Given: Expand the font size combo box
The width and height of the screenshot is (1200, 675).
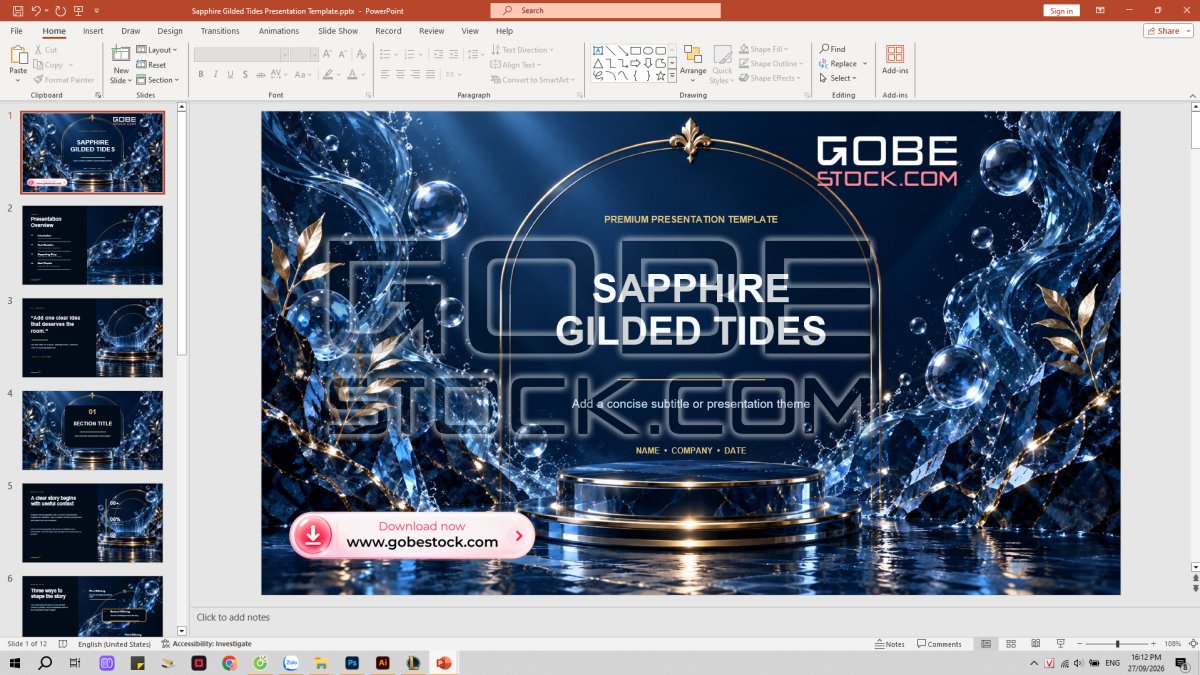Looking at the screenshot, I should [313, 54].
